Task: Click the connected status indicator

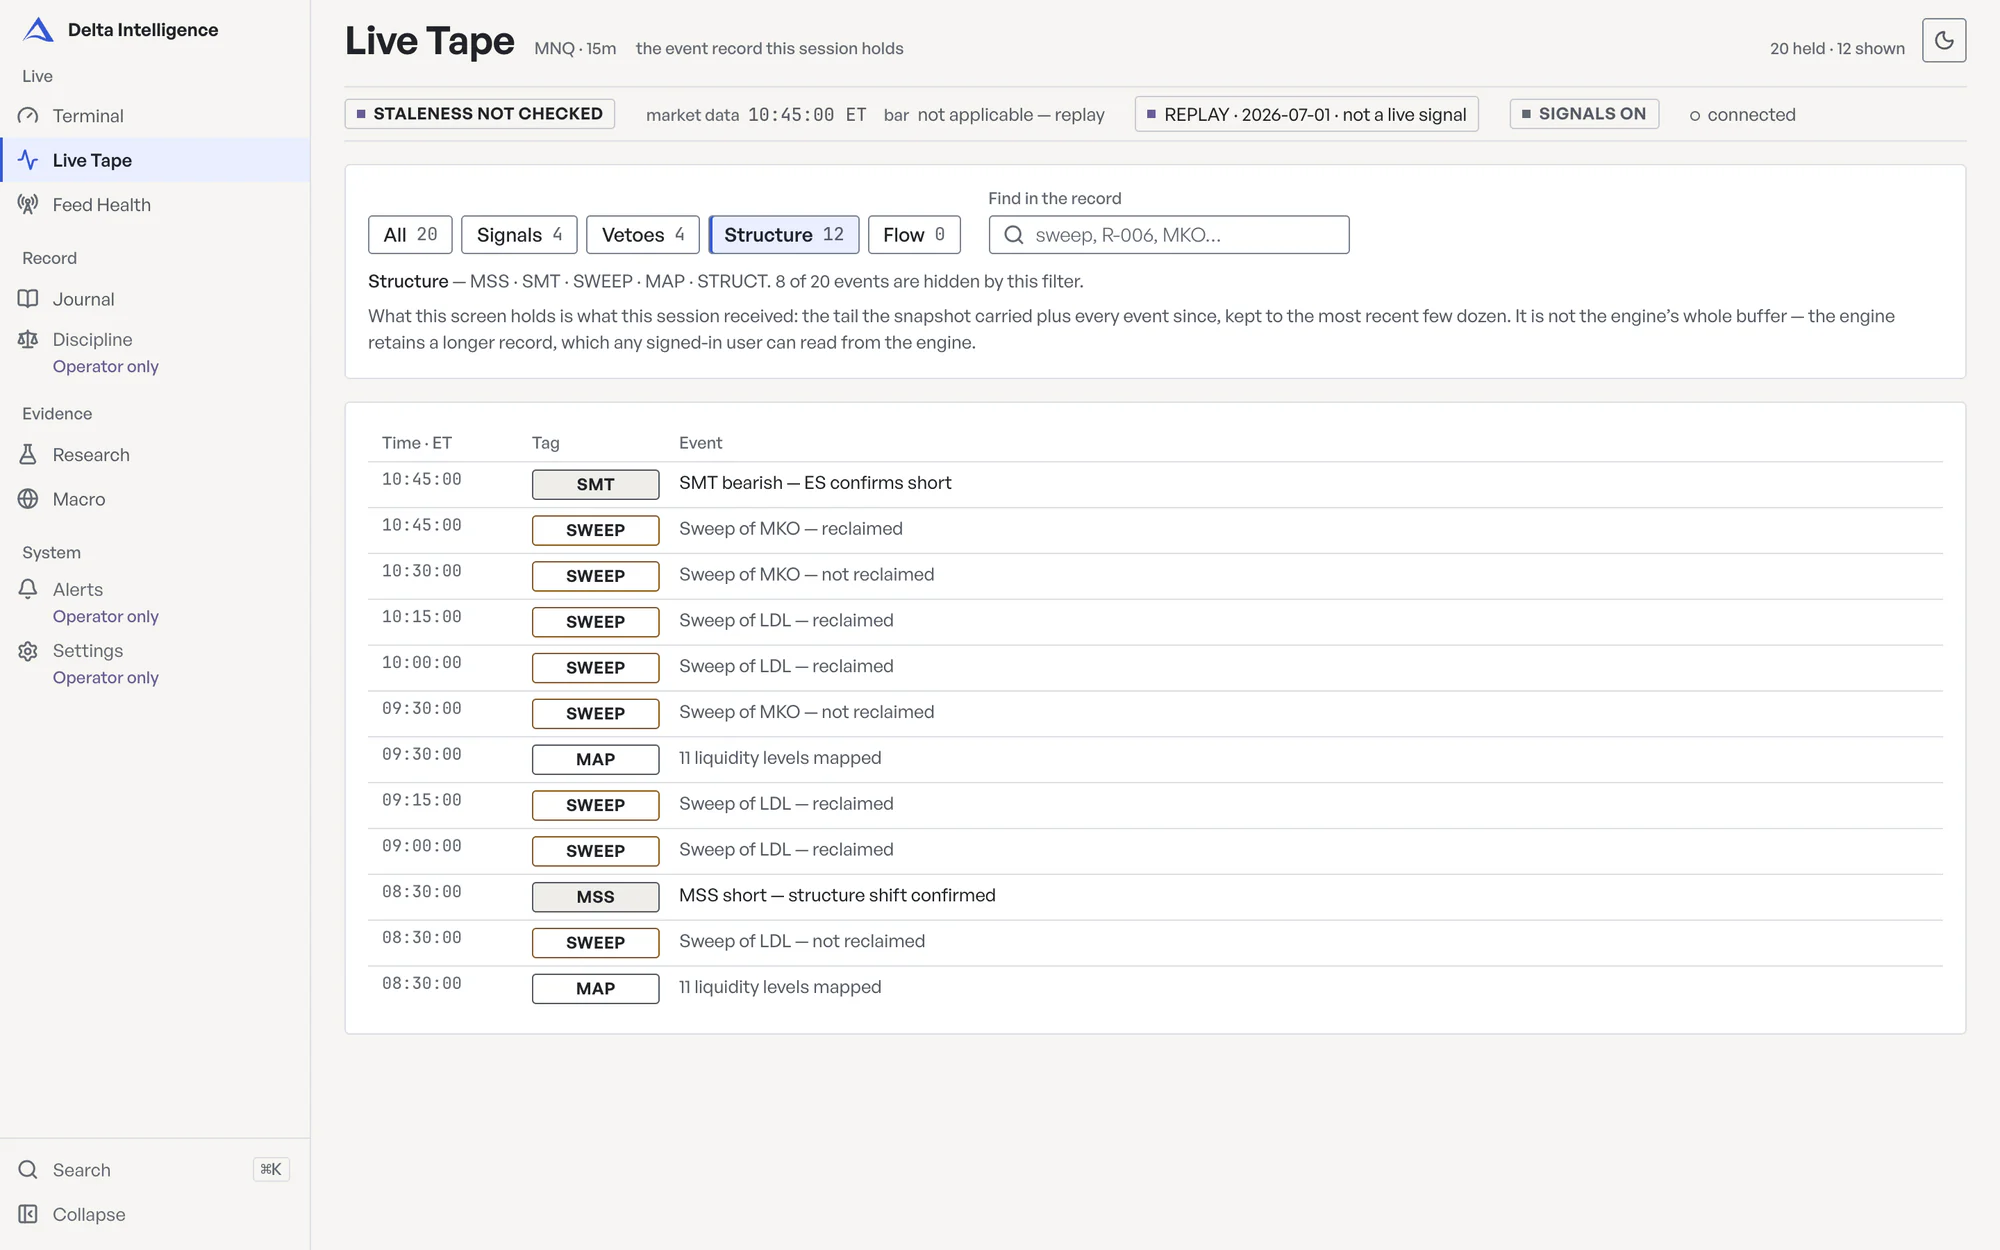Action: coord(1742,115)
